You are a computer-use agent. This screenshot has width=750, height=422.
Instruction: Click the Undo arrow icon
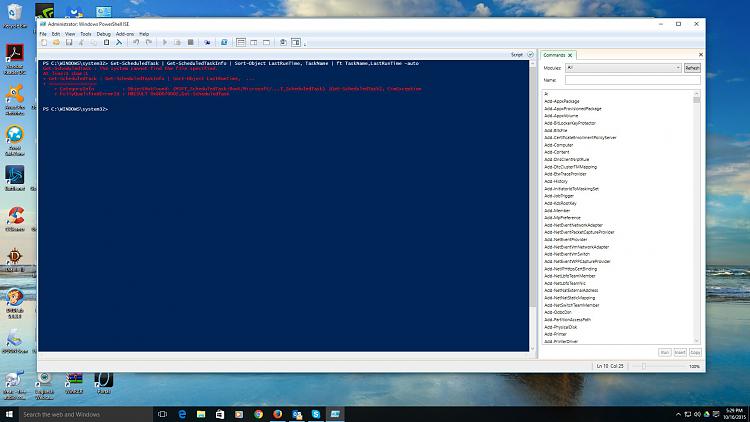(x=136, y=43)
